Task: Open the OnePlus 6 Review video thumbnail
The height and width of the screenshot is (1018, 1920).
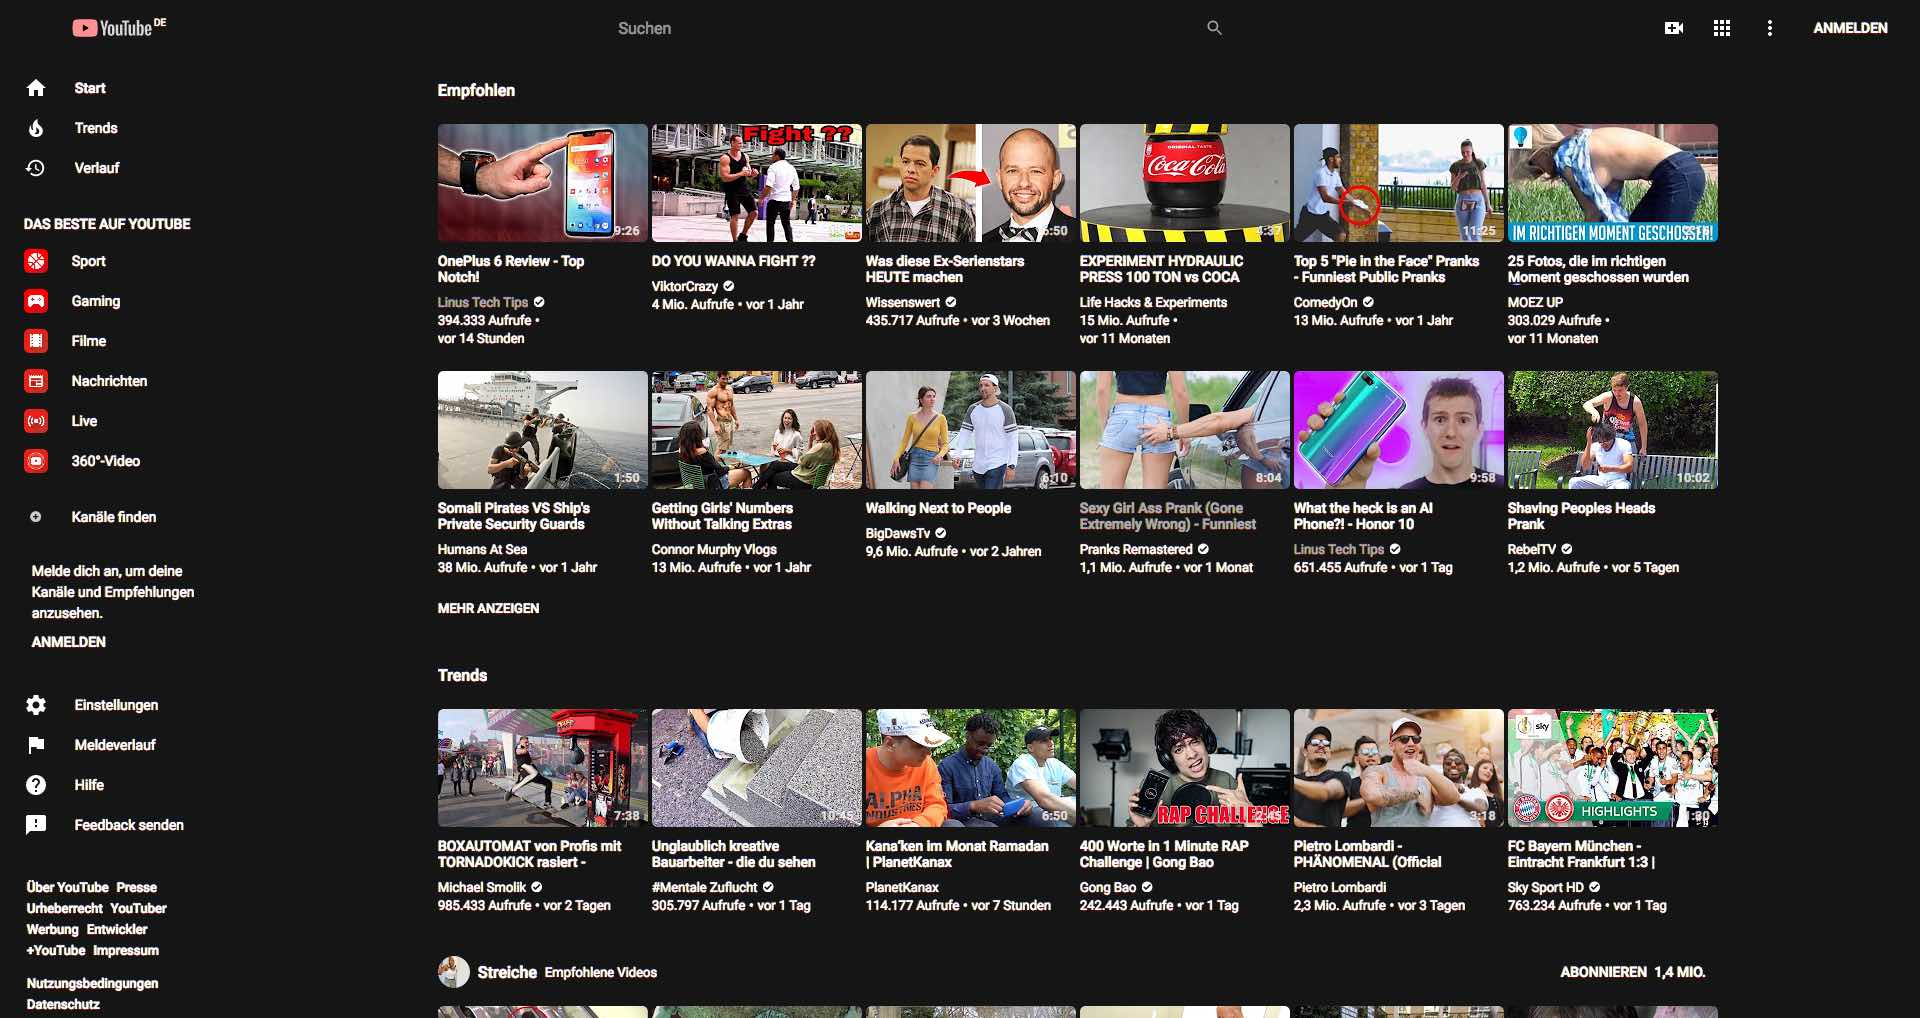Action: pos(542,183)
